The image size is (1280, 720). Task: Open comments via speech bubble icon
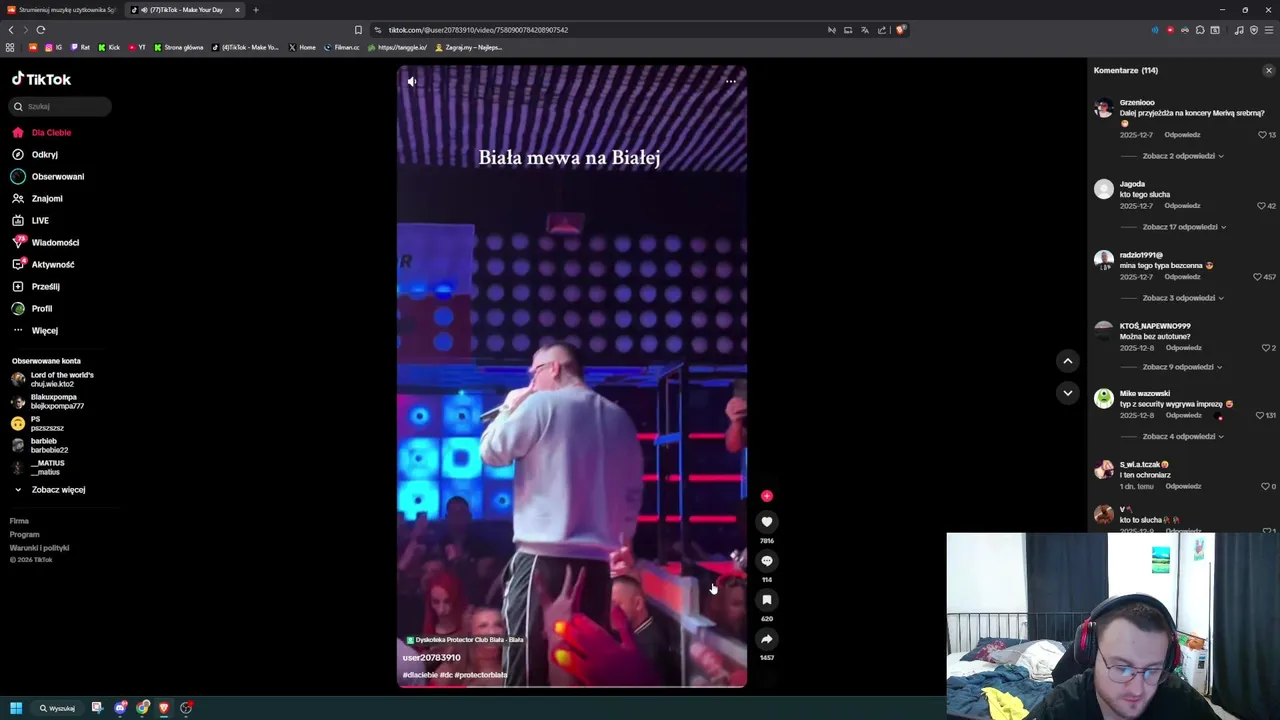coord(767,561)
